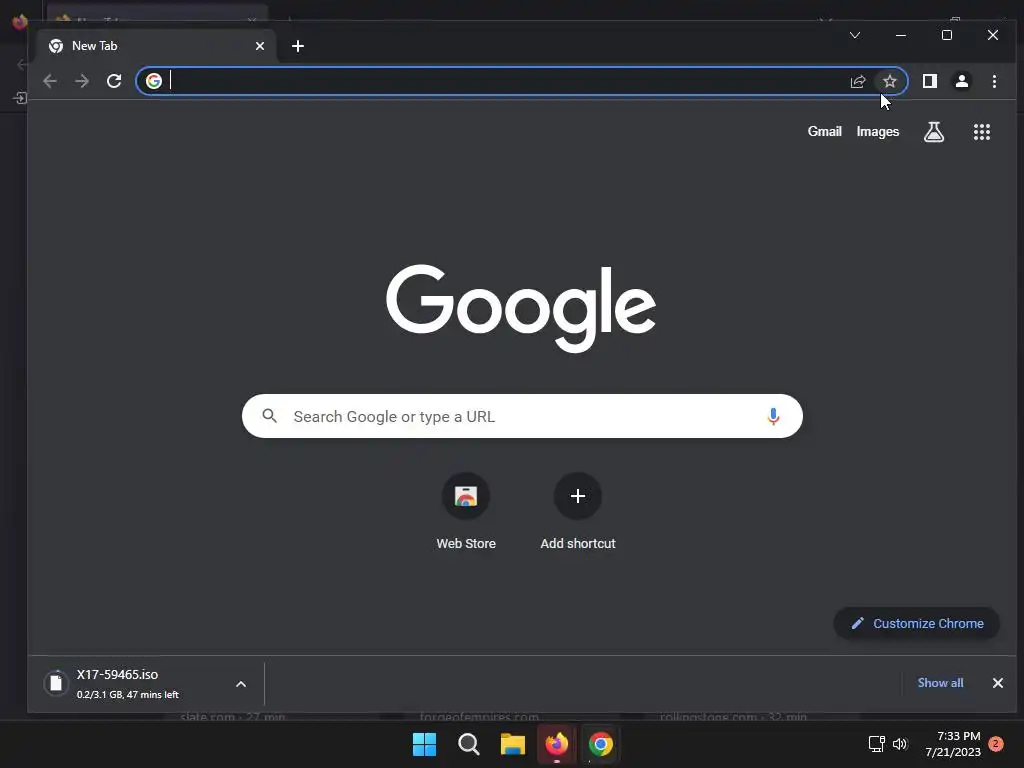Click the Google icon in address bar
This screenshot has width=1024, height=768.
(x=154, y=81)
